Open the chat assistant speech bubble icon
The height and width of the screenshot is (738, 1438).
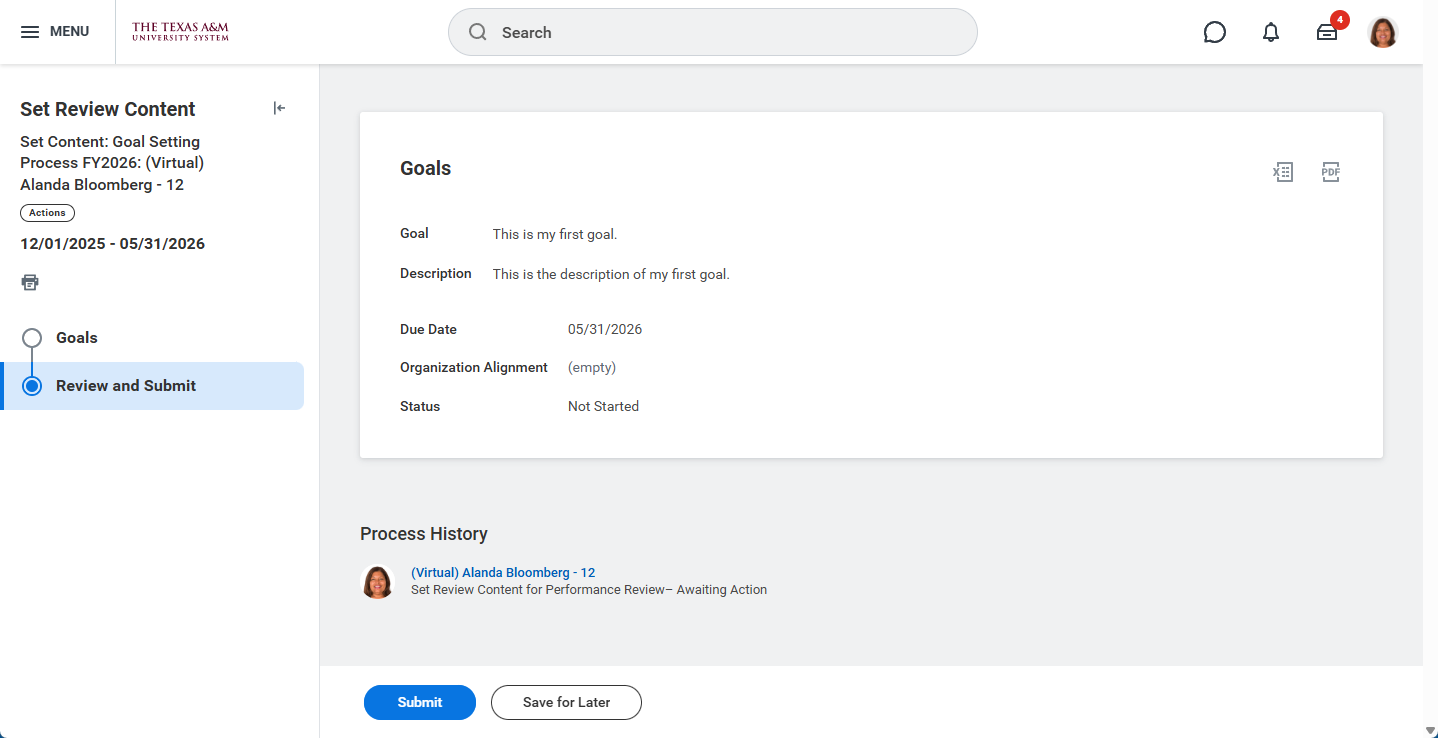pos(1214,32)
